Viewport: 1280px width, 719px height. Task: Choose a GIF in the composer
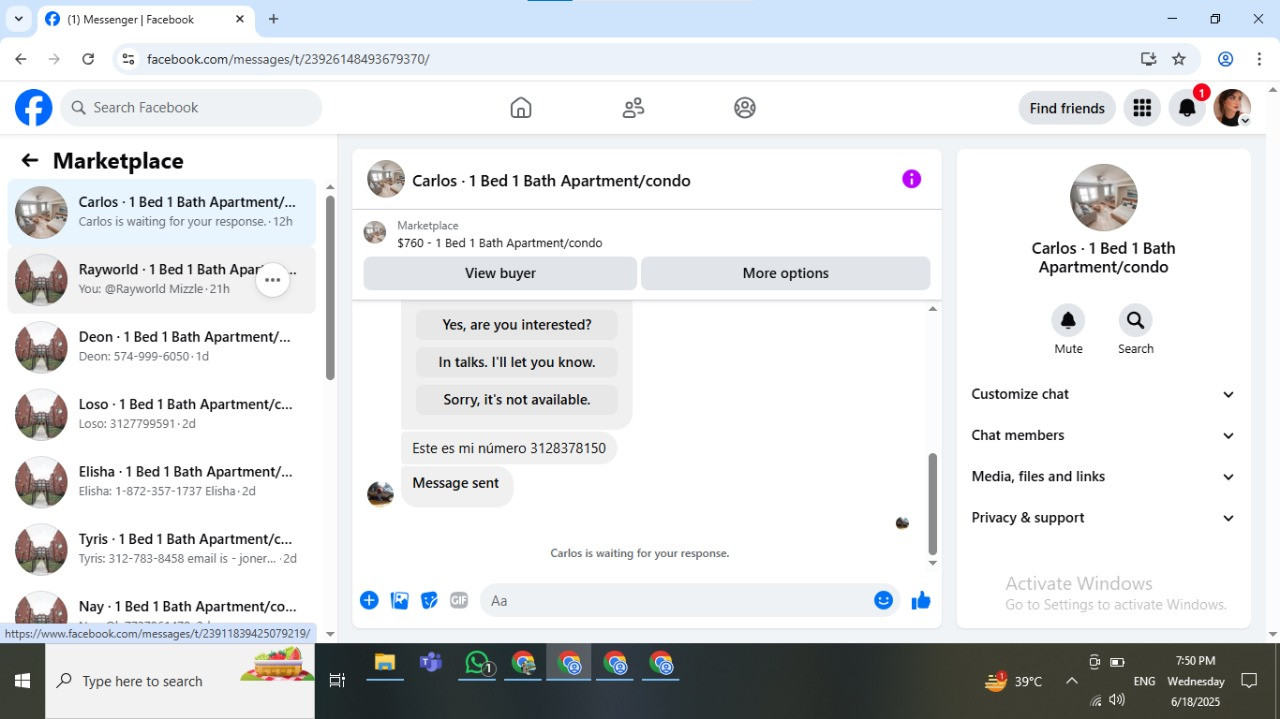click(459, 600)
